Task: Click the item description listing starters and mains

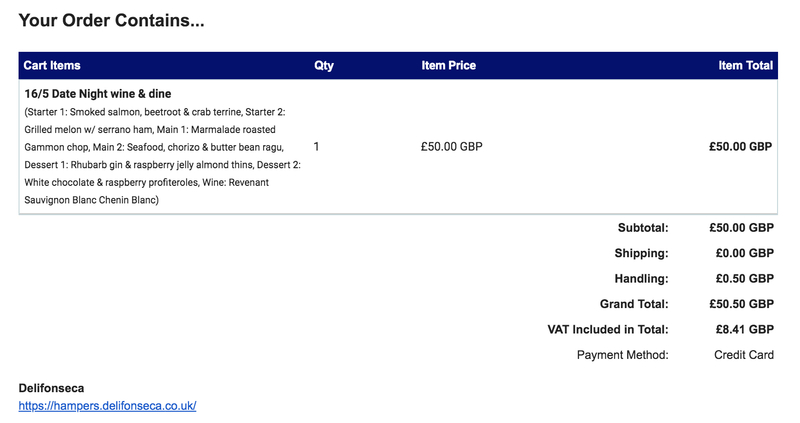Action: click(x=160, y=155)
